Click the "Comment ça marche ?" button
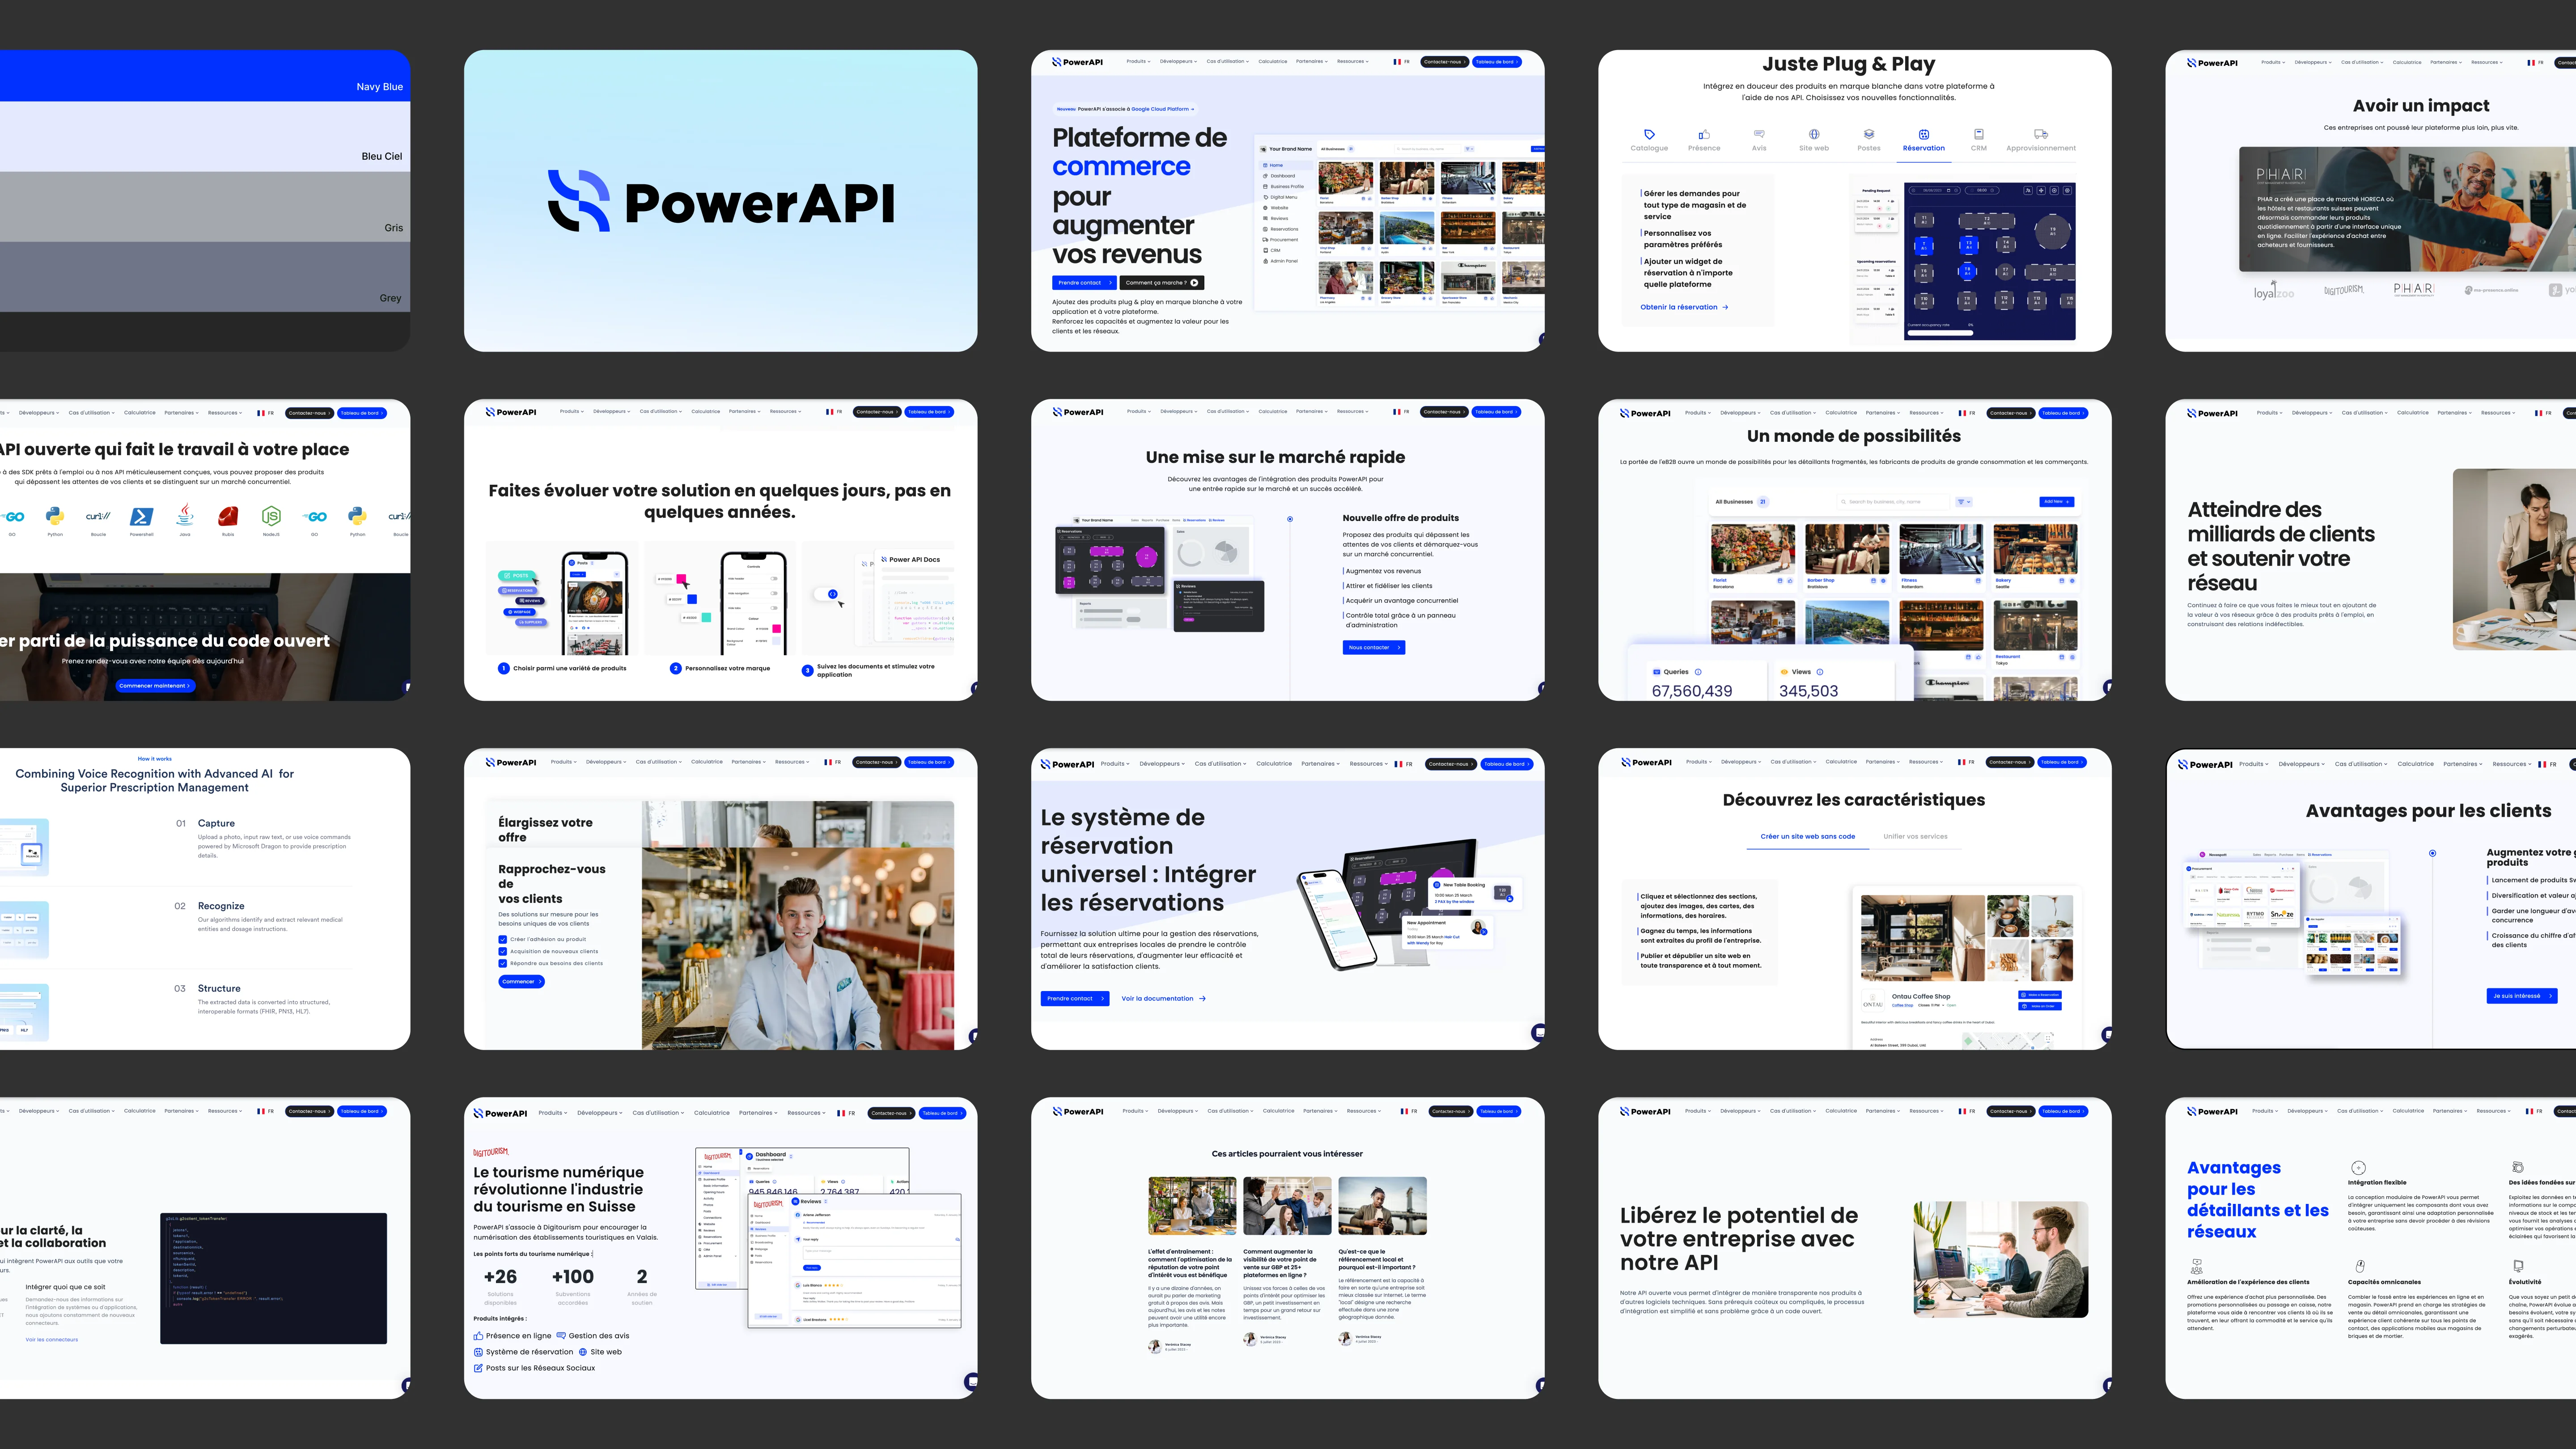This screenshot has height=1449, width=2576. [x=1161, y=283]
